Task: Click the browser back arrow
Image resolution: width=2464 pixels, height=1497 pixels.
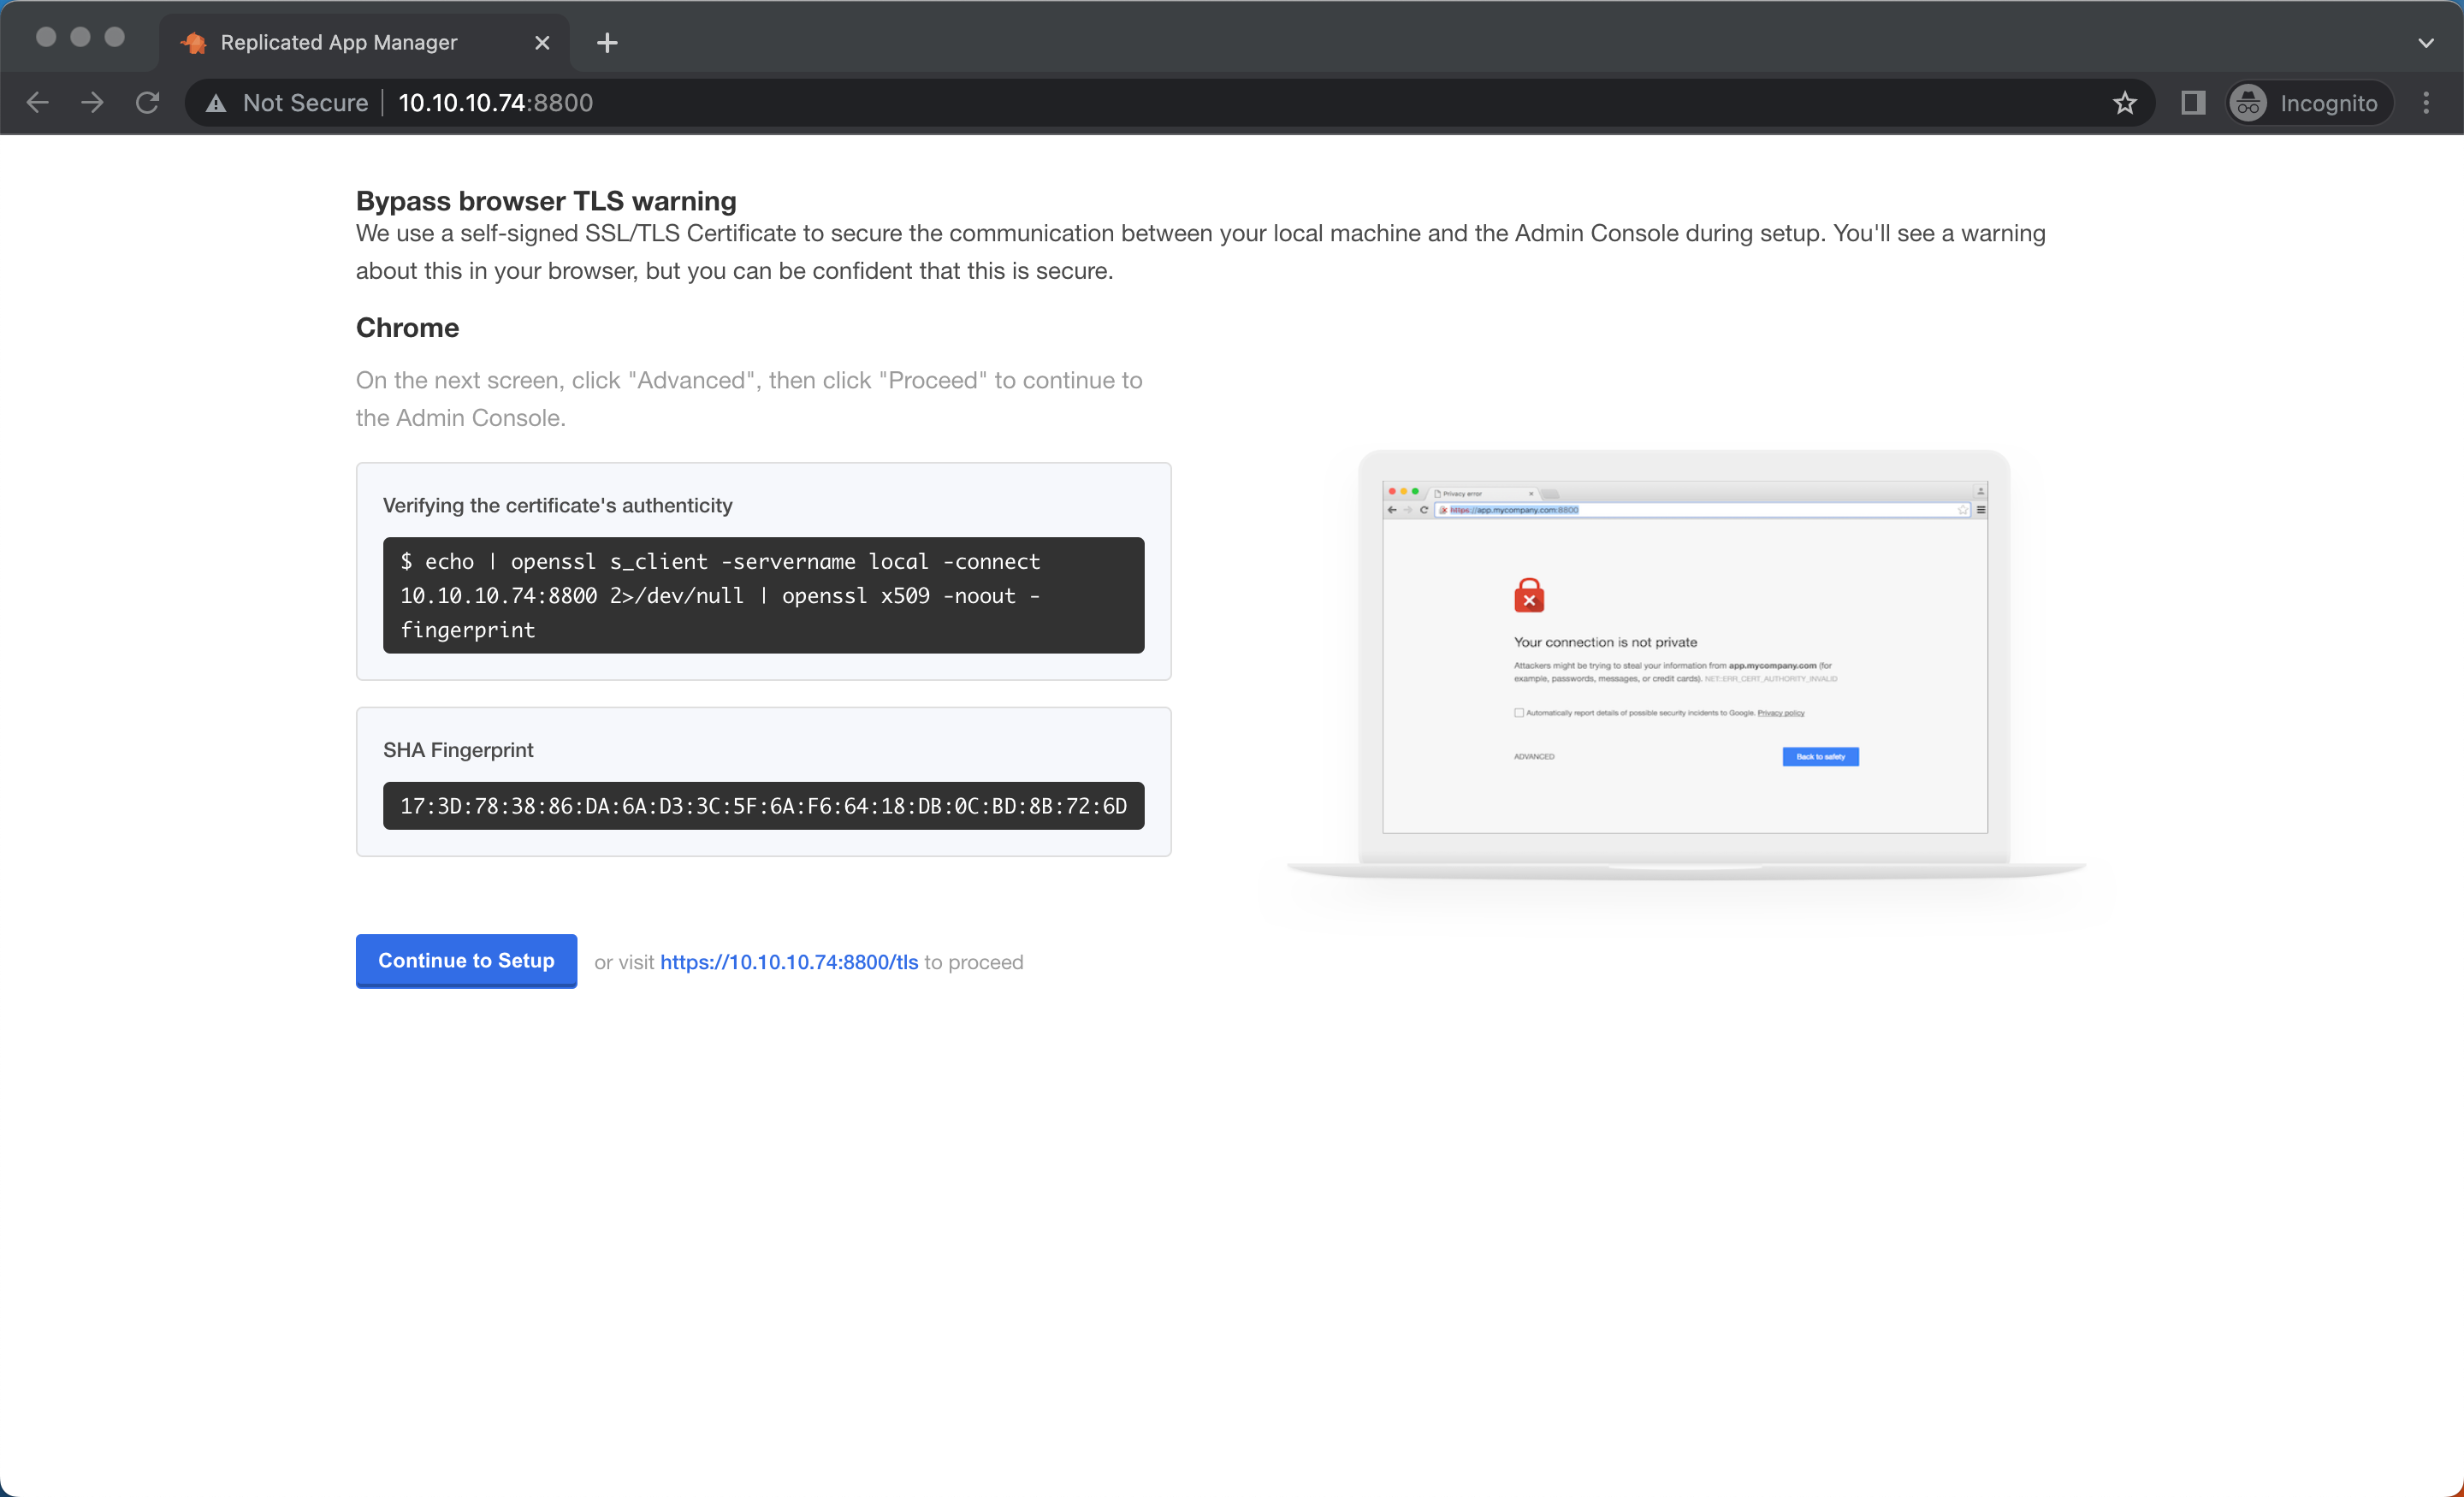Action: (37, 102)
